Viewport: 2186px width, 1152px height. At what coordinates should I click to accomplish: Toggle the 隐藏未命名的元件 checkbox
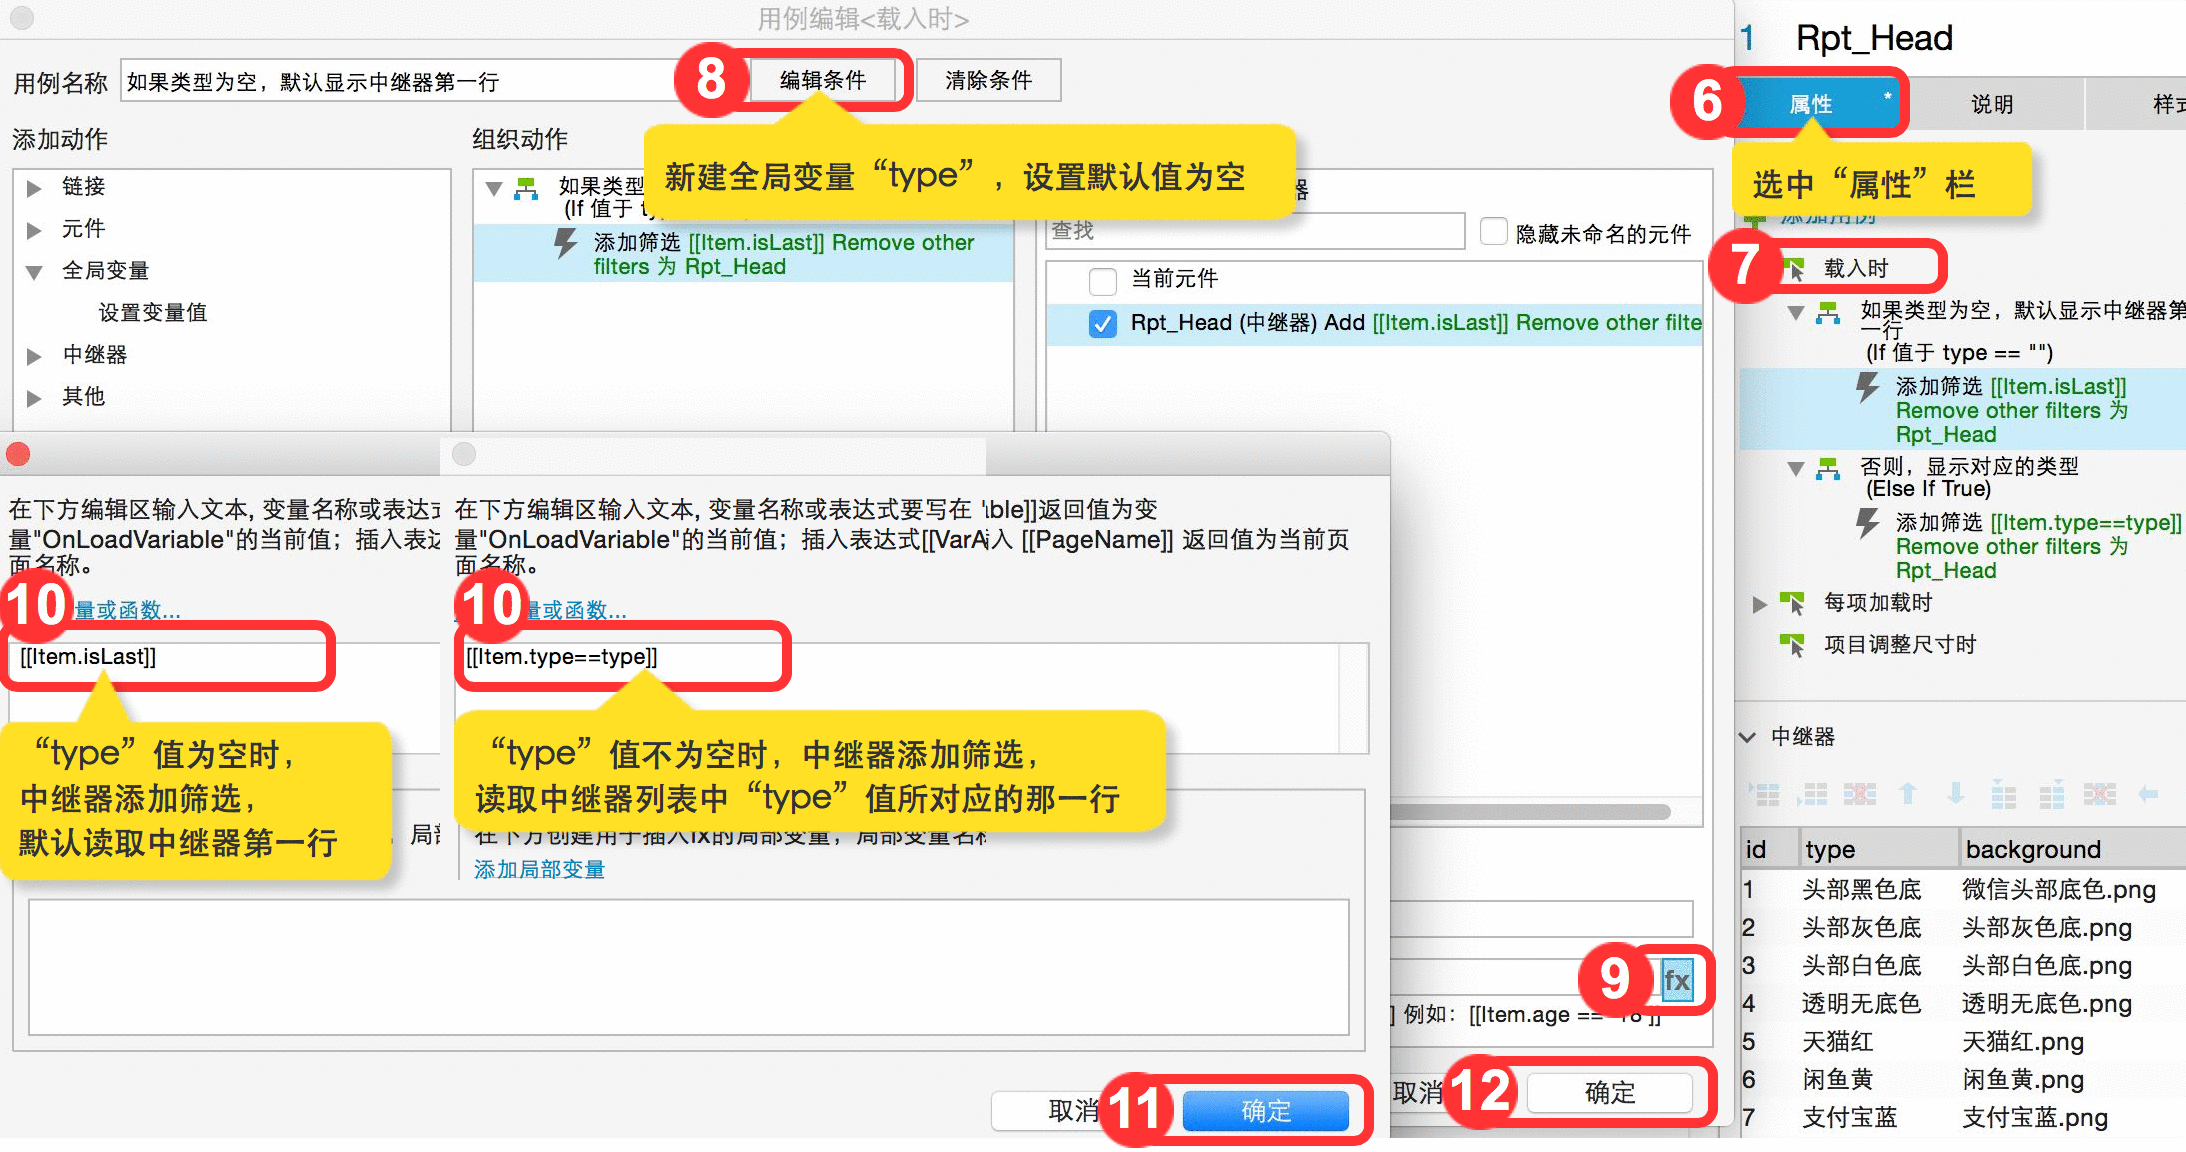(1494, 232)
